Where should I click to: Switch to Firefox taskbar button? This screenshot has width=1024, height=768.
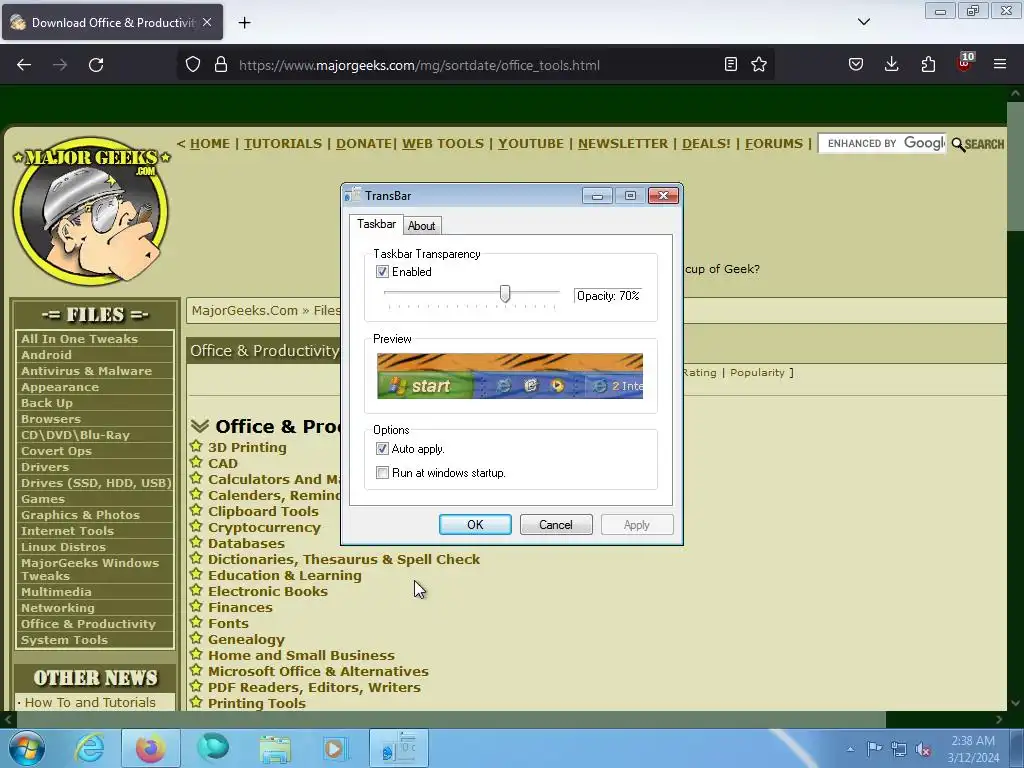click(x=150, y=748)
